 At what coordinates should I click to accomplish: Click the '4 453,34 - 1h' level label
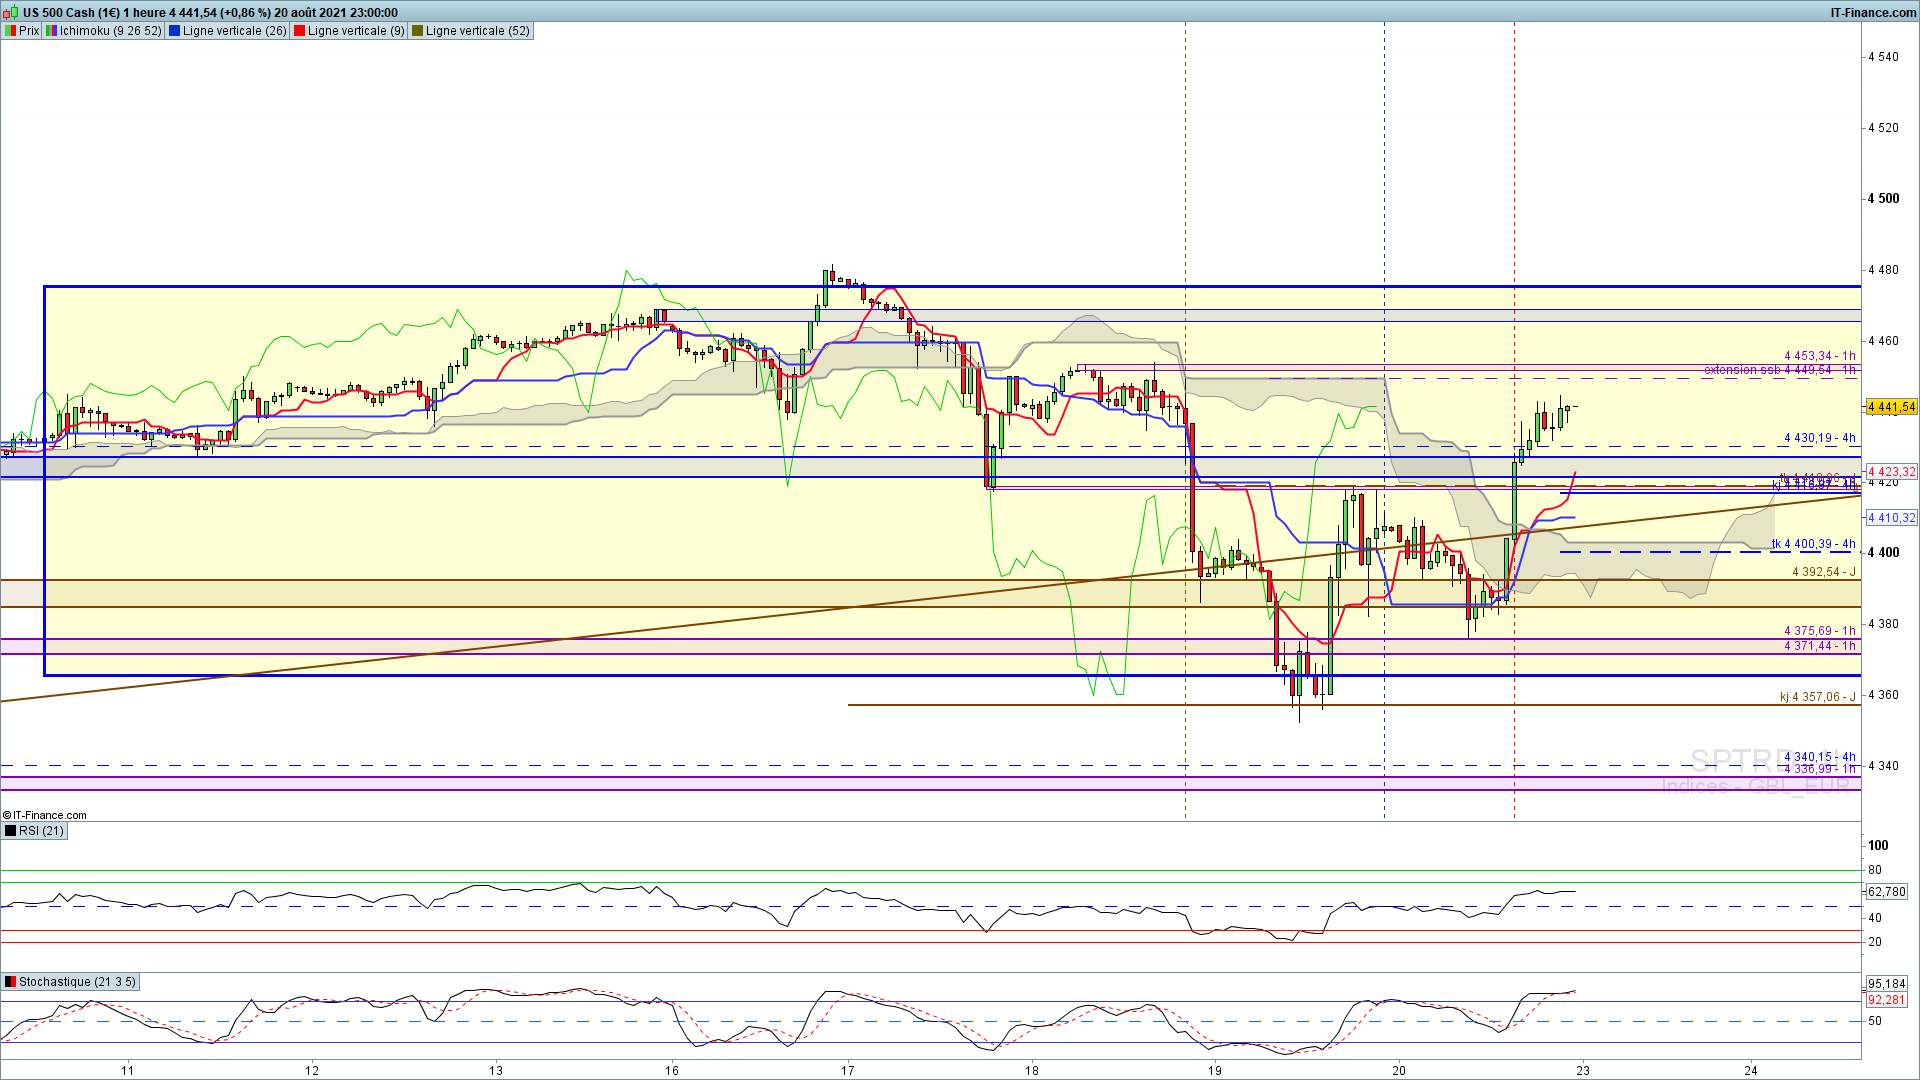click(x=1820, y=356)
